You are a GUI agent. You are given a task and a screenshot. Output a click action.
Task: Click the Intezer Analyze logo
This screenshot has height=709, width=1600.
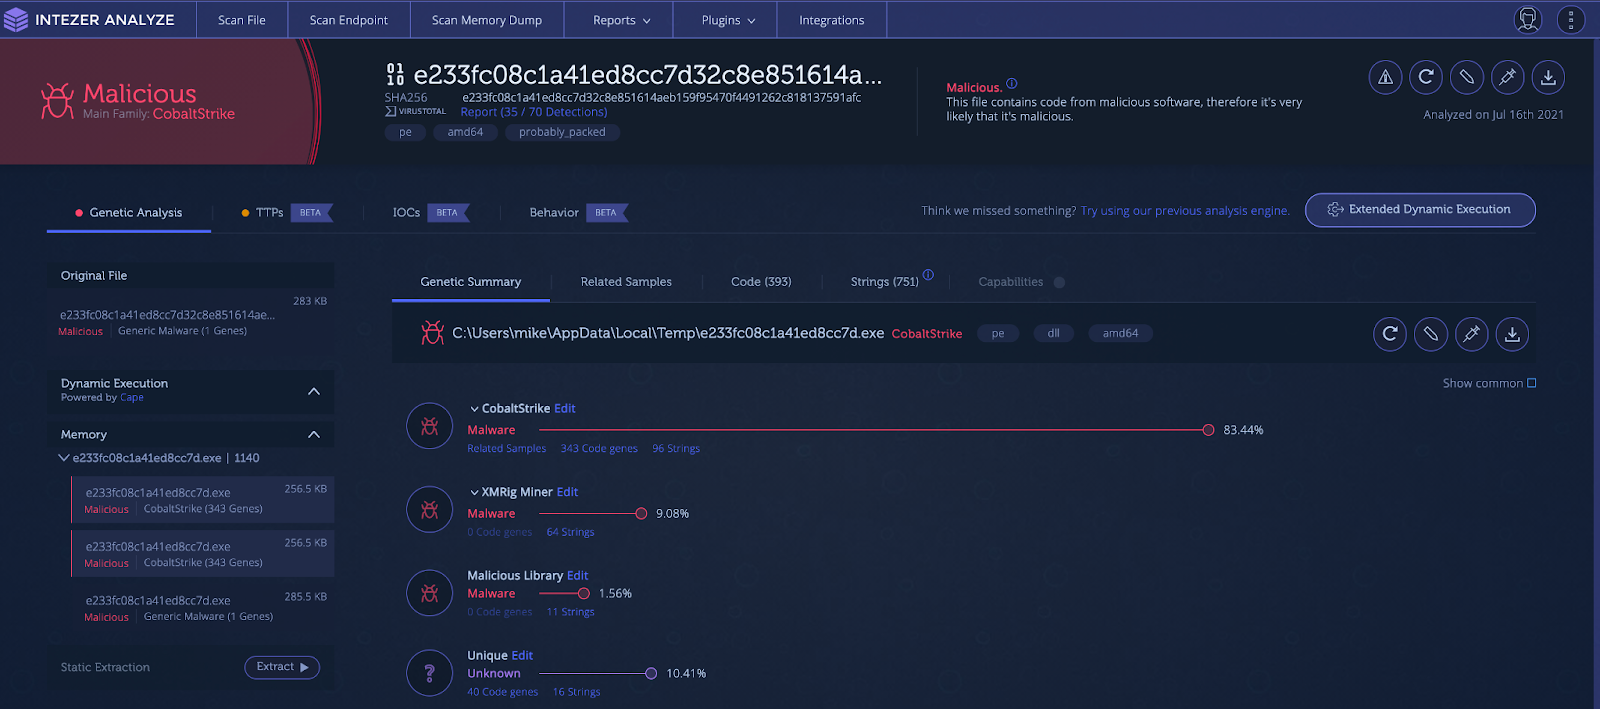pos(90,20)
